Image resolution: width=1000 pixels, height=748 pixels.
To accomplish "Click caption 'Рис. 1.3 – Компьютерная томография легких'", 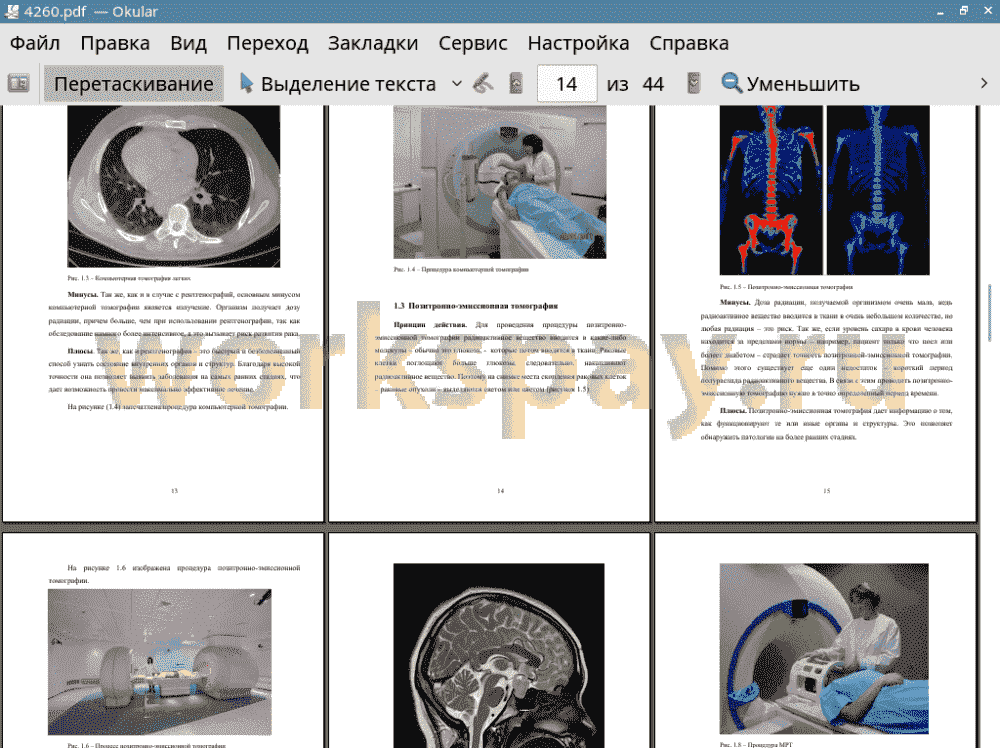I will click(129, 279).
